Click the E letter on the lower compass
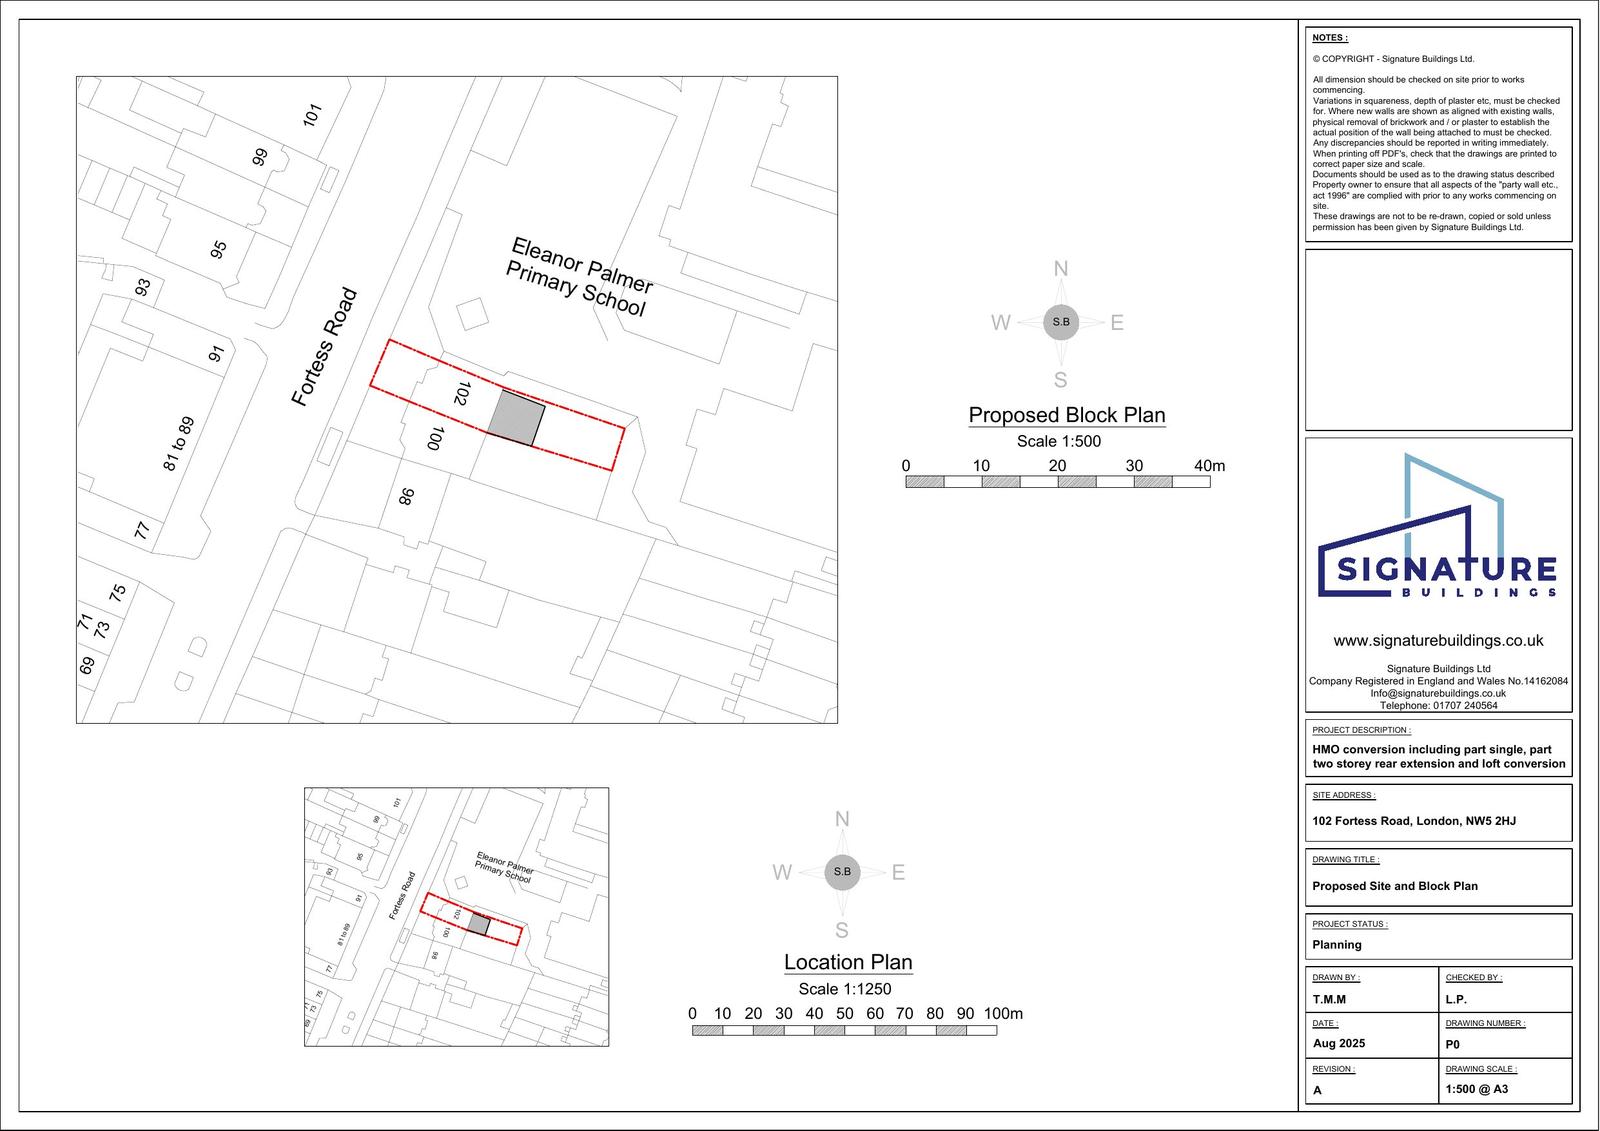 (x=898, y=872)
